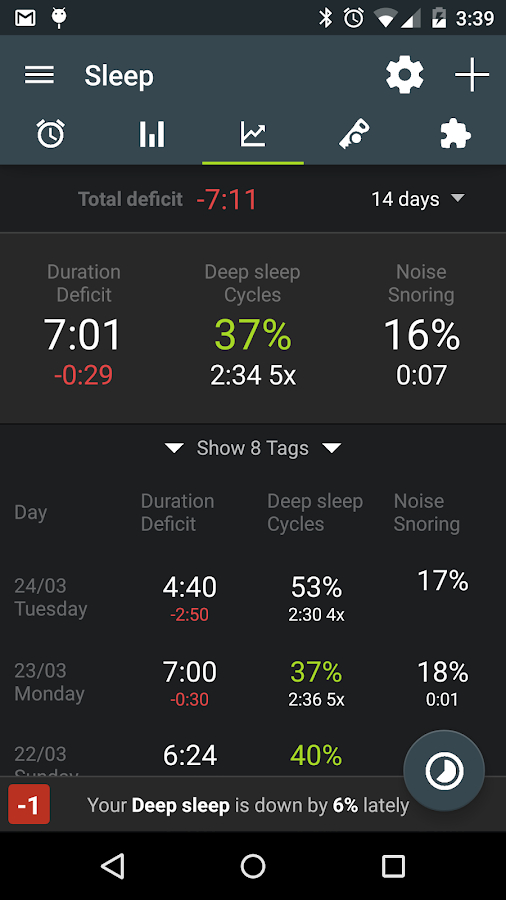Switch to the alarm clock tab
Image resolution: width=506 pixels, height=900 pixels.
[50, 134]
